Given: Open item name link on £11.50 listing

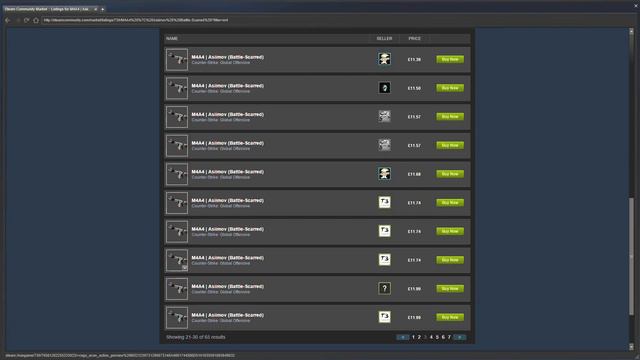Looking at the screenshot, I should click(227, 86).
